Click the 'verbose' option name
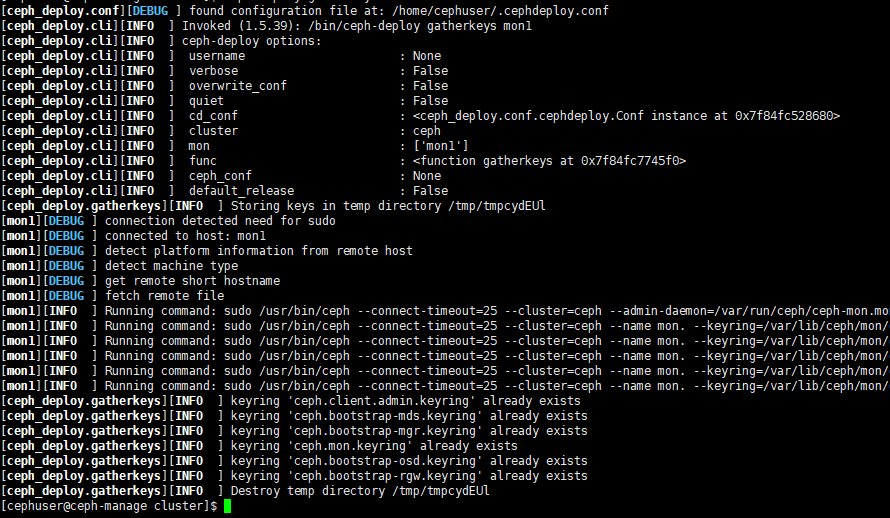This screenshot has height=518, width=890. [213, 71]
